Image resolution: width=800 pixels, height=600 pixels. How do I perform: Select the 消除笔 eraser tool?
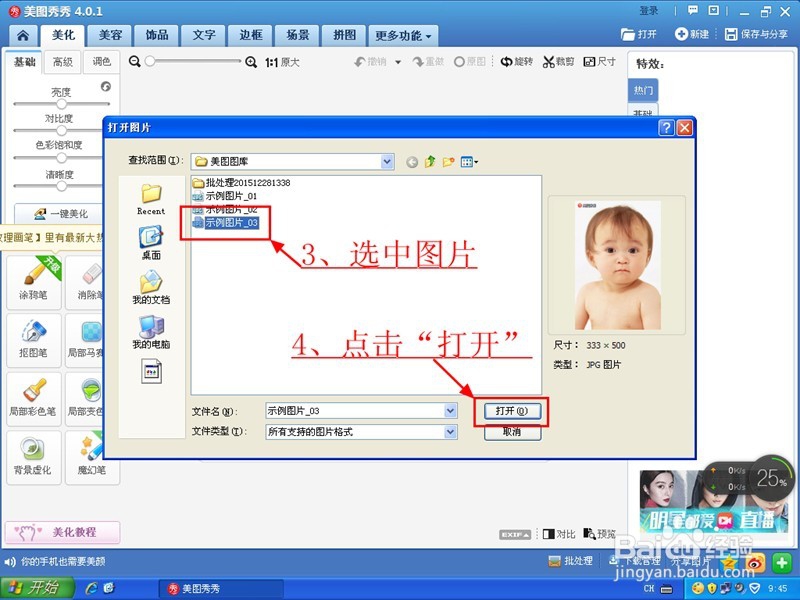[x=92, y=283]
